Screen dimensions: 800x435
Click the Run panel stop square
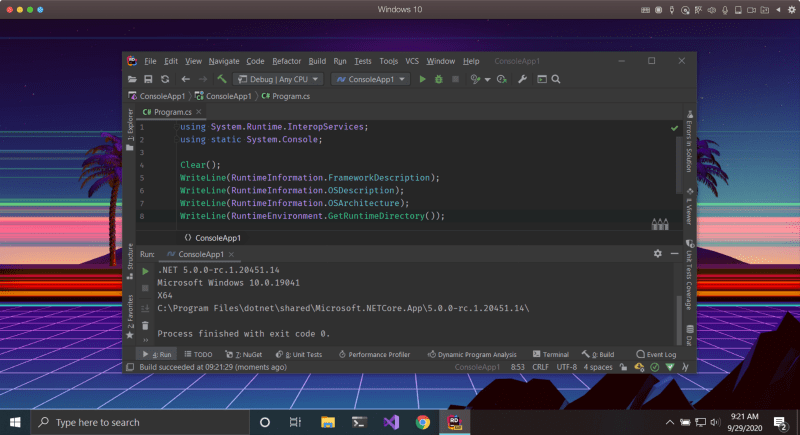tap(145, 288)
